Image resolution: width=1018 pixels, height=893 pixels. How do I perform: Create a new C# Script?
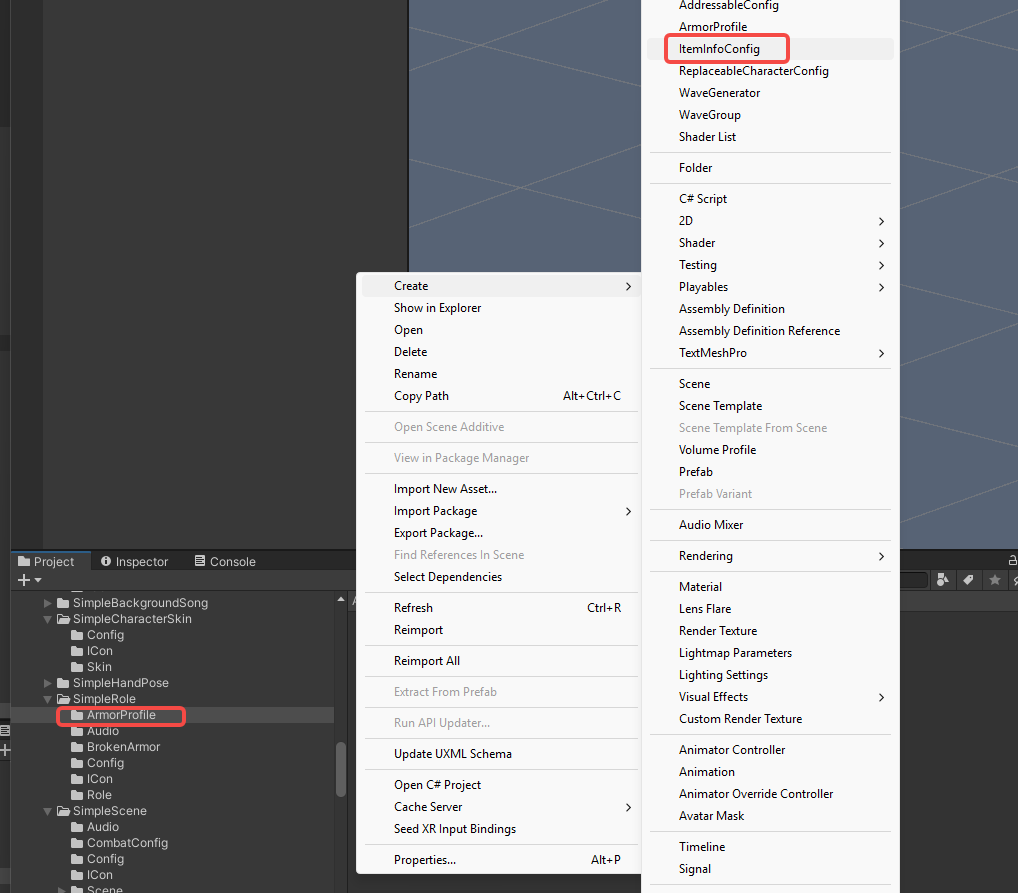click(x=771, y=199)
